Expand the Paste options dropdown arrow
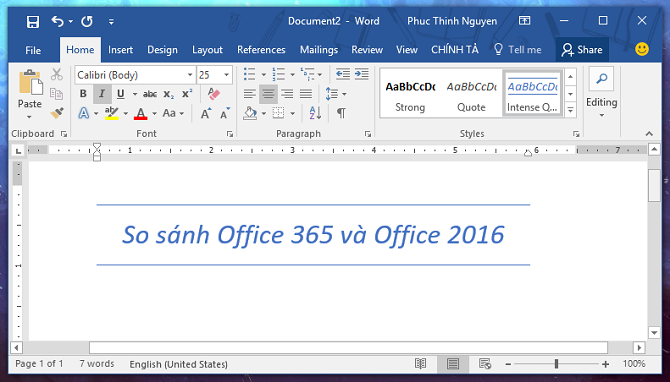This screenshot has height=382, width=670. 29,117
